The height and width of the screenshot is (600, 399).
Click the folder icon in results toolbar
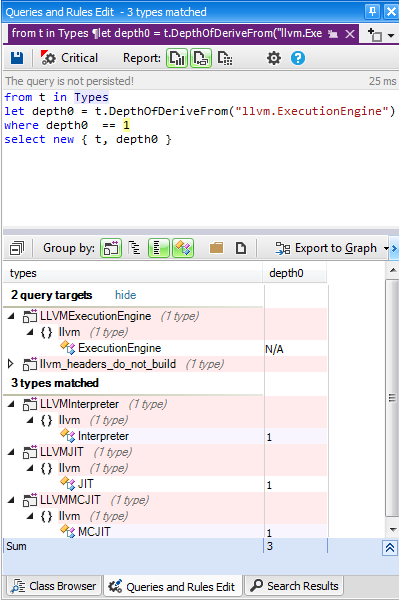pyautogui.click(x=217, y=248)
